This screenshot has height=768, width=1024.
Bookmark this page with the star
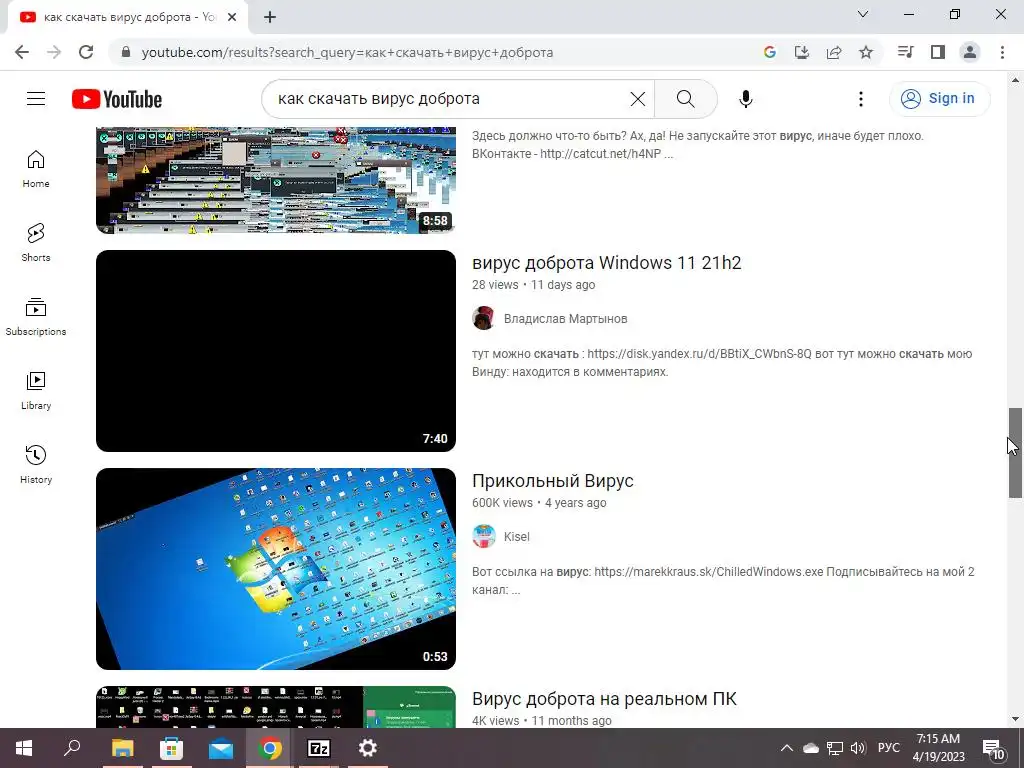pos(866,52)
